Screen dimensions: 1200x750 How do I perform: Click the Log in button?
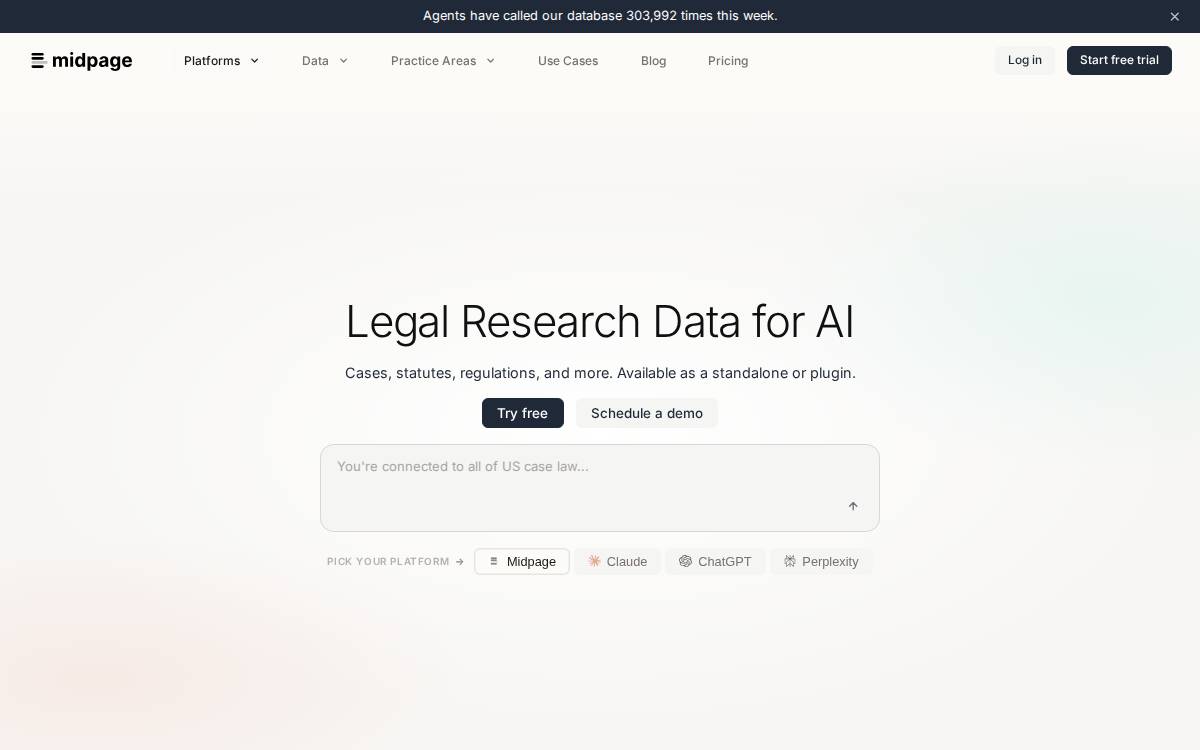coord(1025,60)
